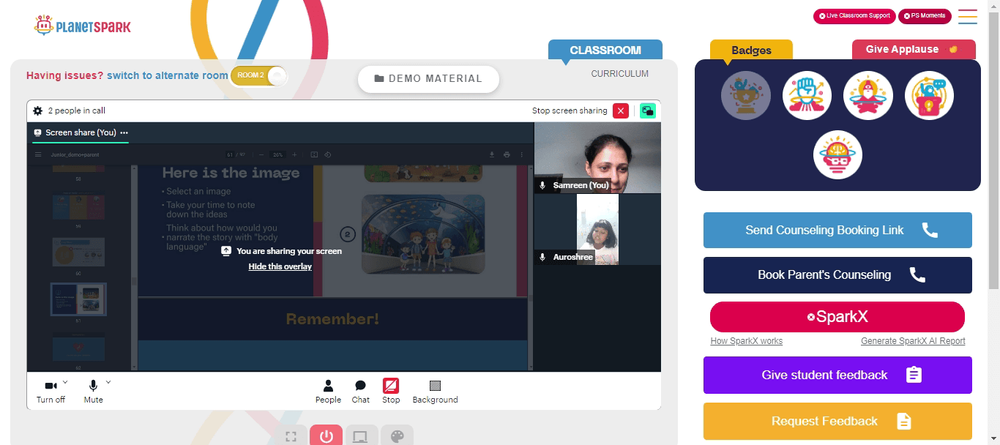Mute the microphone
Viewport: 1000px width, 445px height.
(x=93, y=391)
